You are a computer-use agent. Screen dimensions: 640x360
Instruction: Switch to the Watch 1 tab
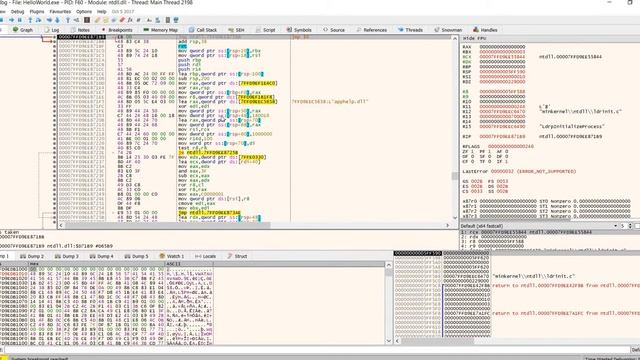(x=172, y=256)
